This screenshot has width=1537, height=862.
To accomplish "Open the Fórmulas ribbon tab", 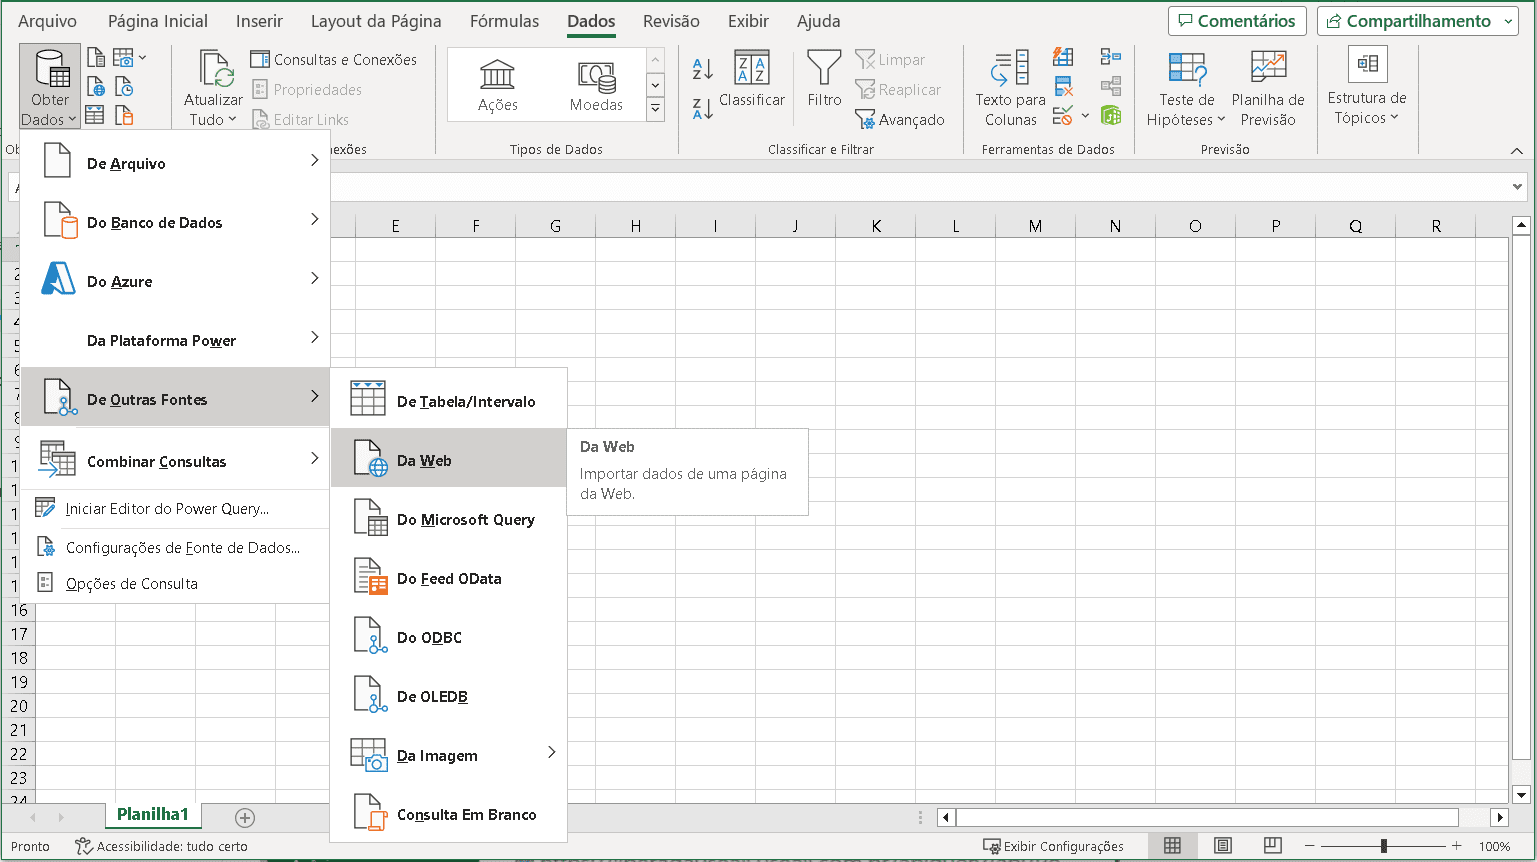I will (x=504, y=21).
